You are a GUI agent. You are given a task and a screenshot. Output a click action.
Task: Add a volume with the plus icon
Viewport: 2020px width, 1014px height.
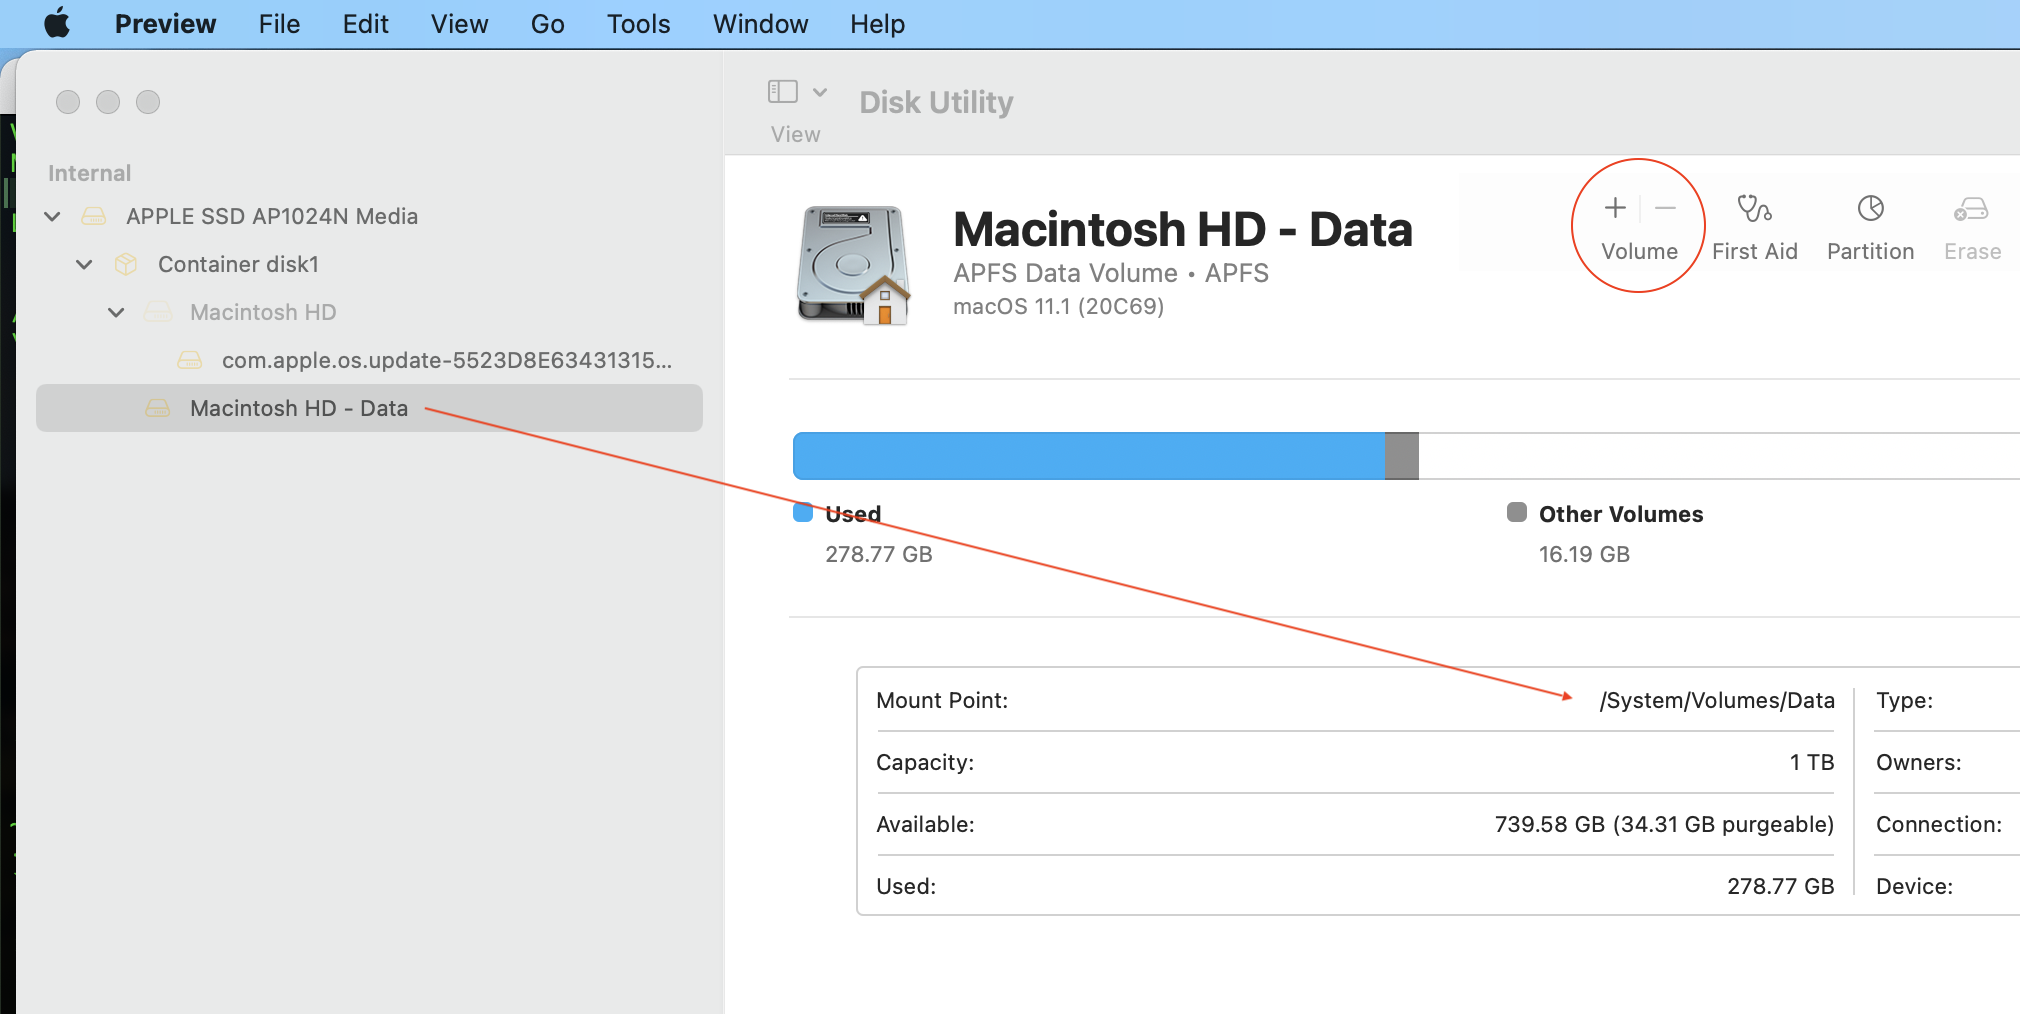1615,208
